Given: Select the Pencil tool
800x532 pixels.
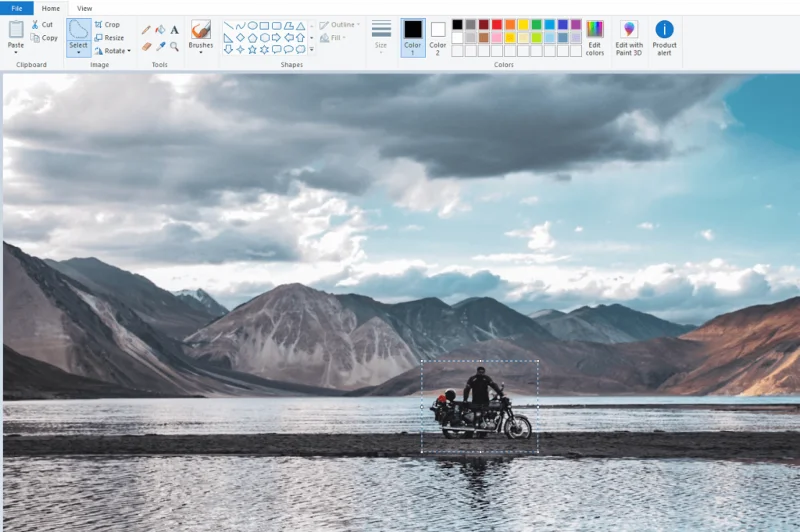Looking at the screenshot, I should click(146, 30).
